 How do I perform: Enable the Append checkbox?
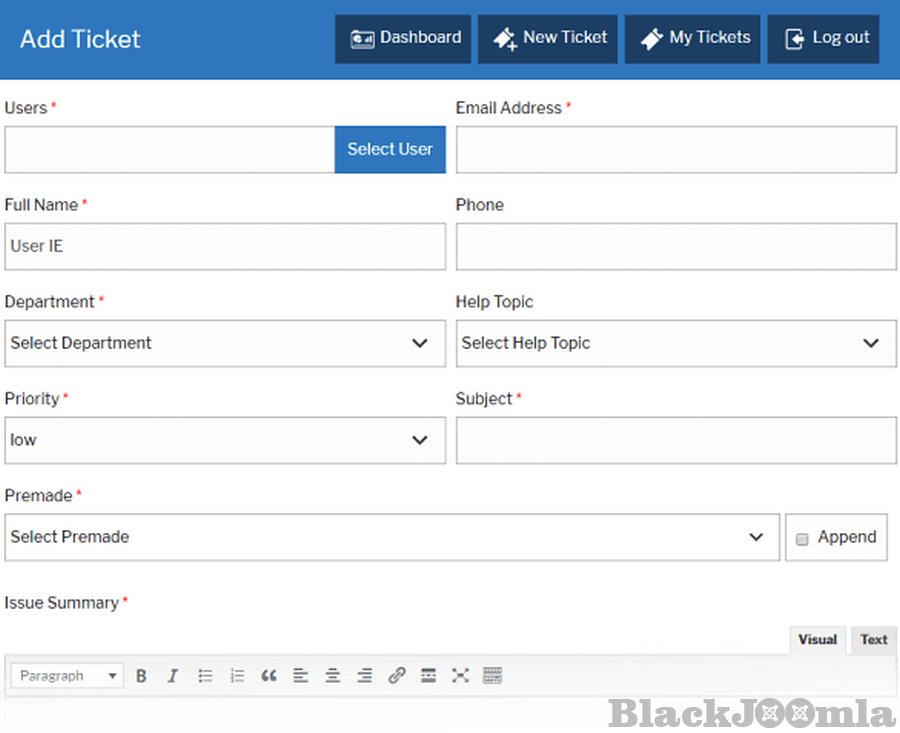(802, 539)
